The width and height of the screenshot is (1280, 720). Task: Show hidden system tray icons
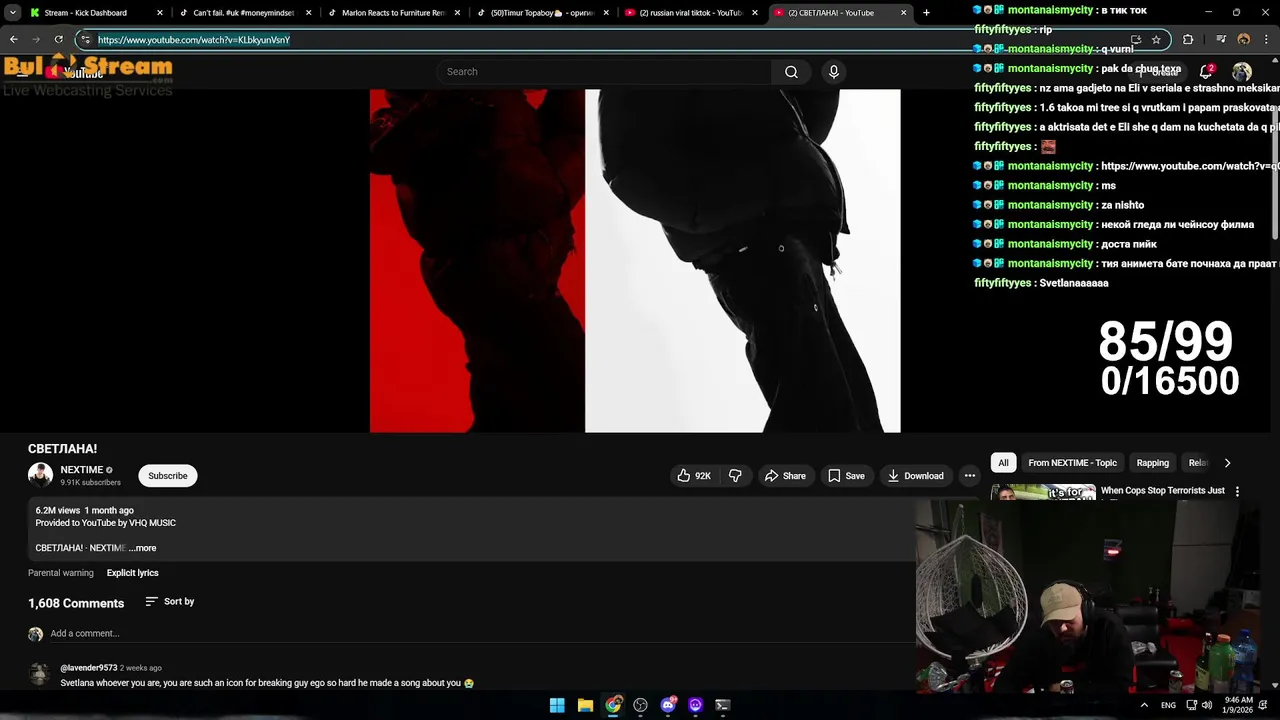[x=1144, y=705]
